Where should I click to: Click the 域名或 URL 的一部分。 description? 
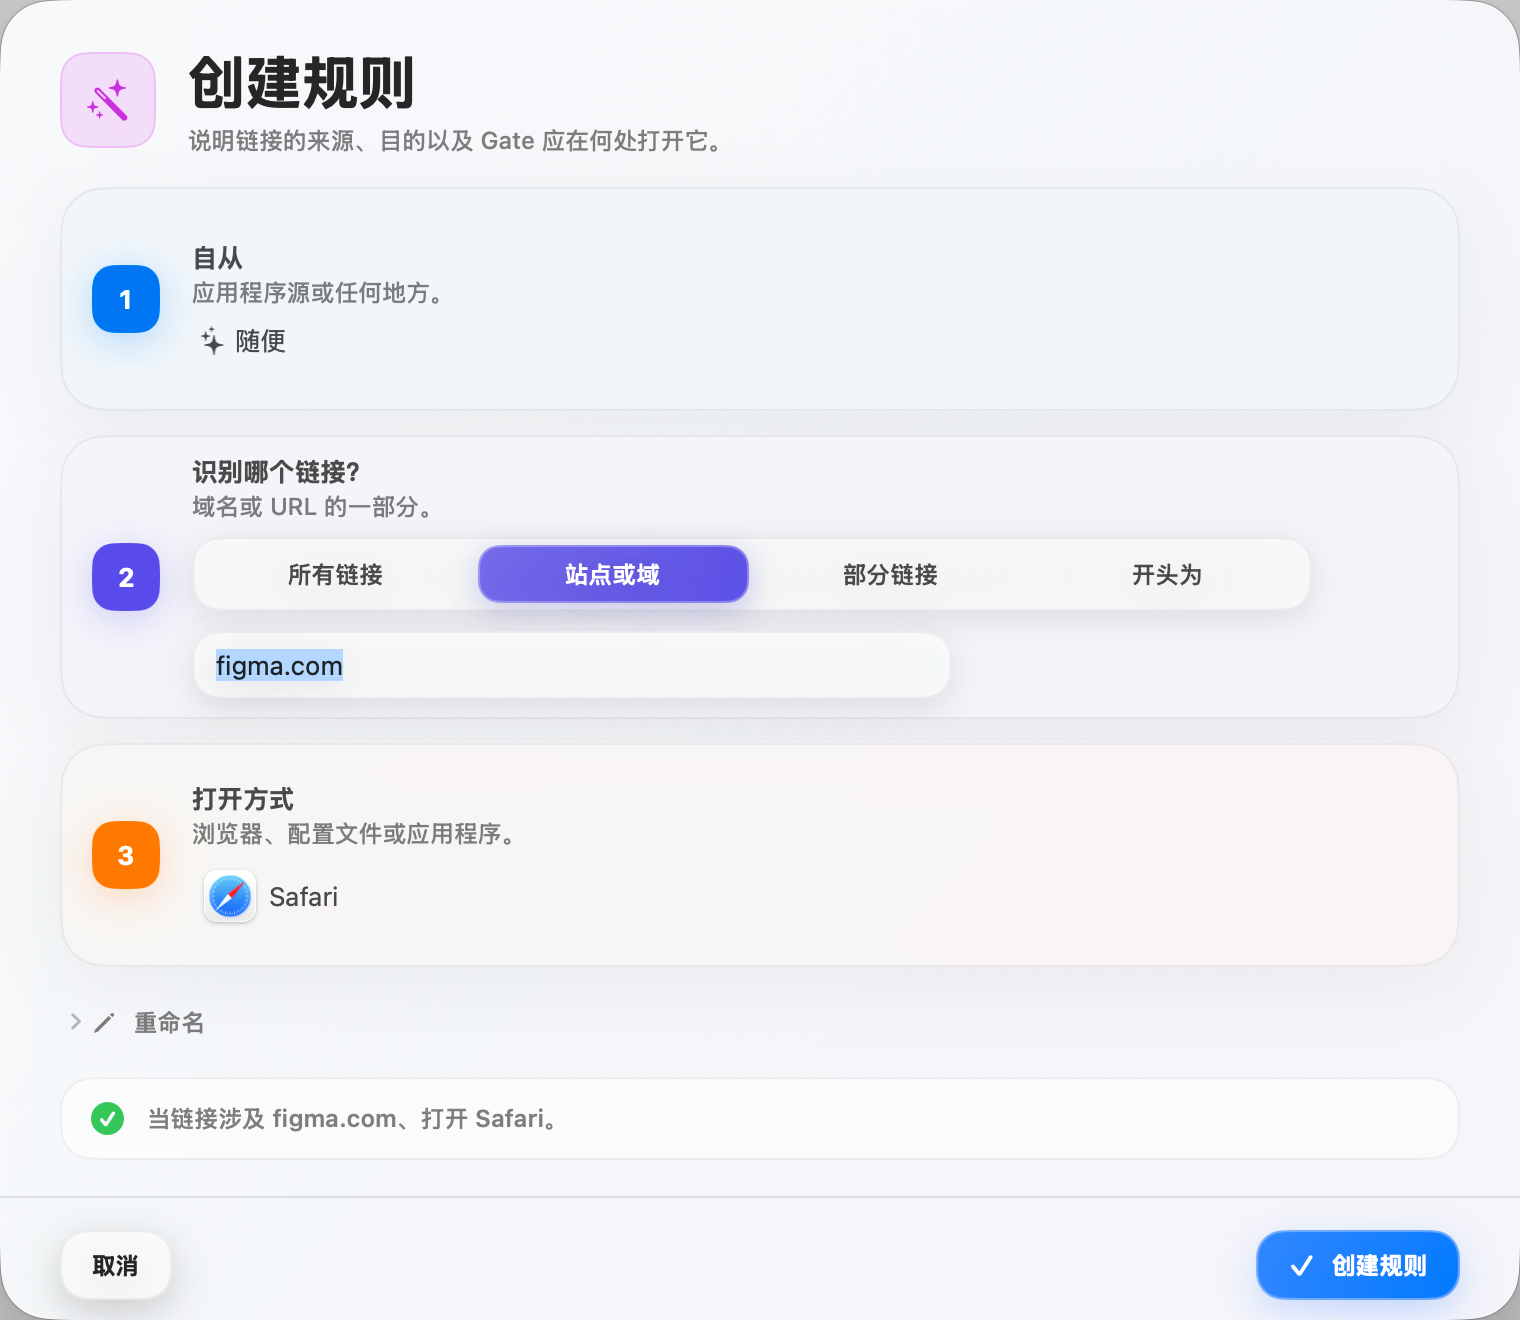pos(313,507)
